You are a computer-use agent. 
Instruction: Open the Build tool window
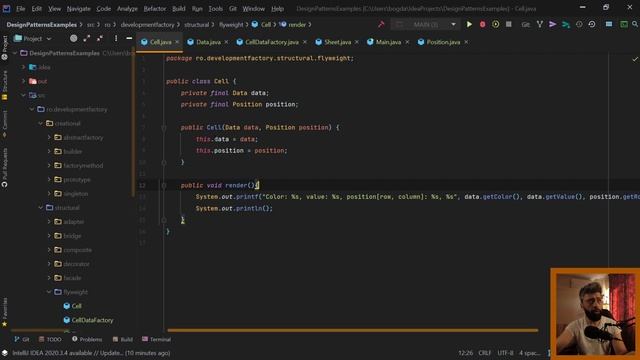(123, 340)
